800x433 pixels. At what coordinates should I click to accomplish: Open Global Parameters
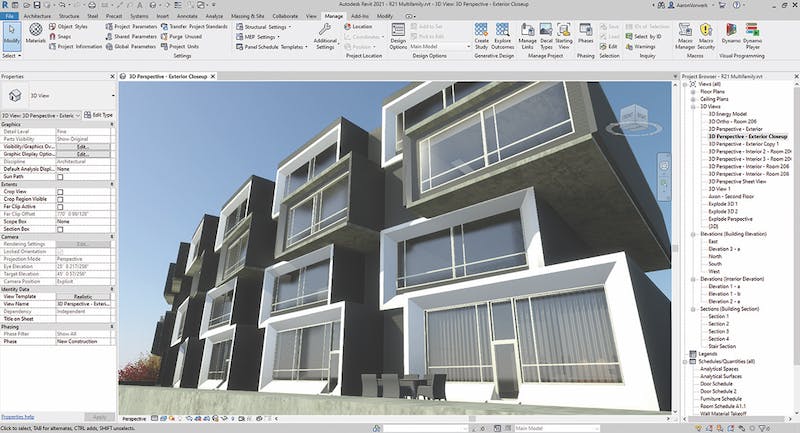pyautogui.click(x=131, y=46)
